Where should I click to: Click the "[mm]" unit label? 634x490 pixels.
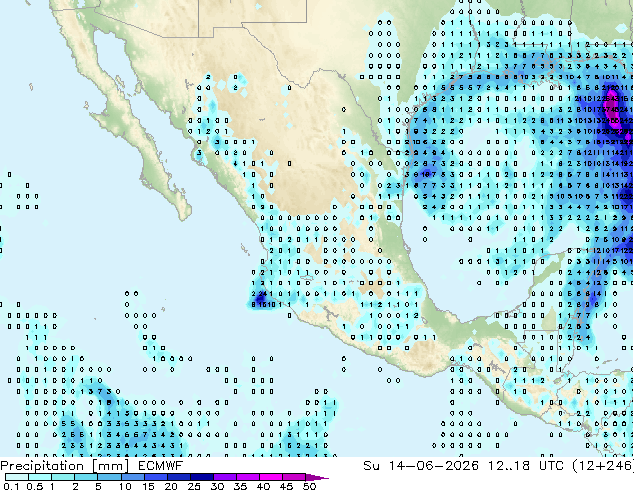111,466
